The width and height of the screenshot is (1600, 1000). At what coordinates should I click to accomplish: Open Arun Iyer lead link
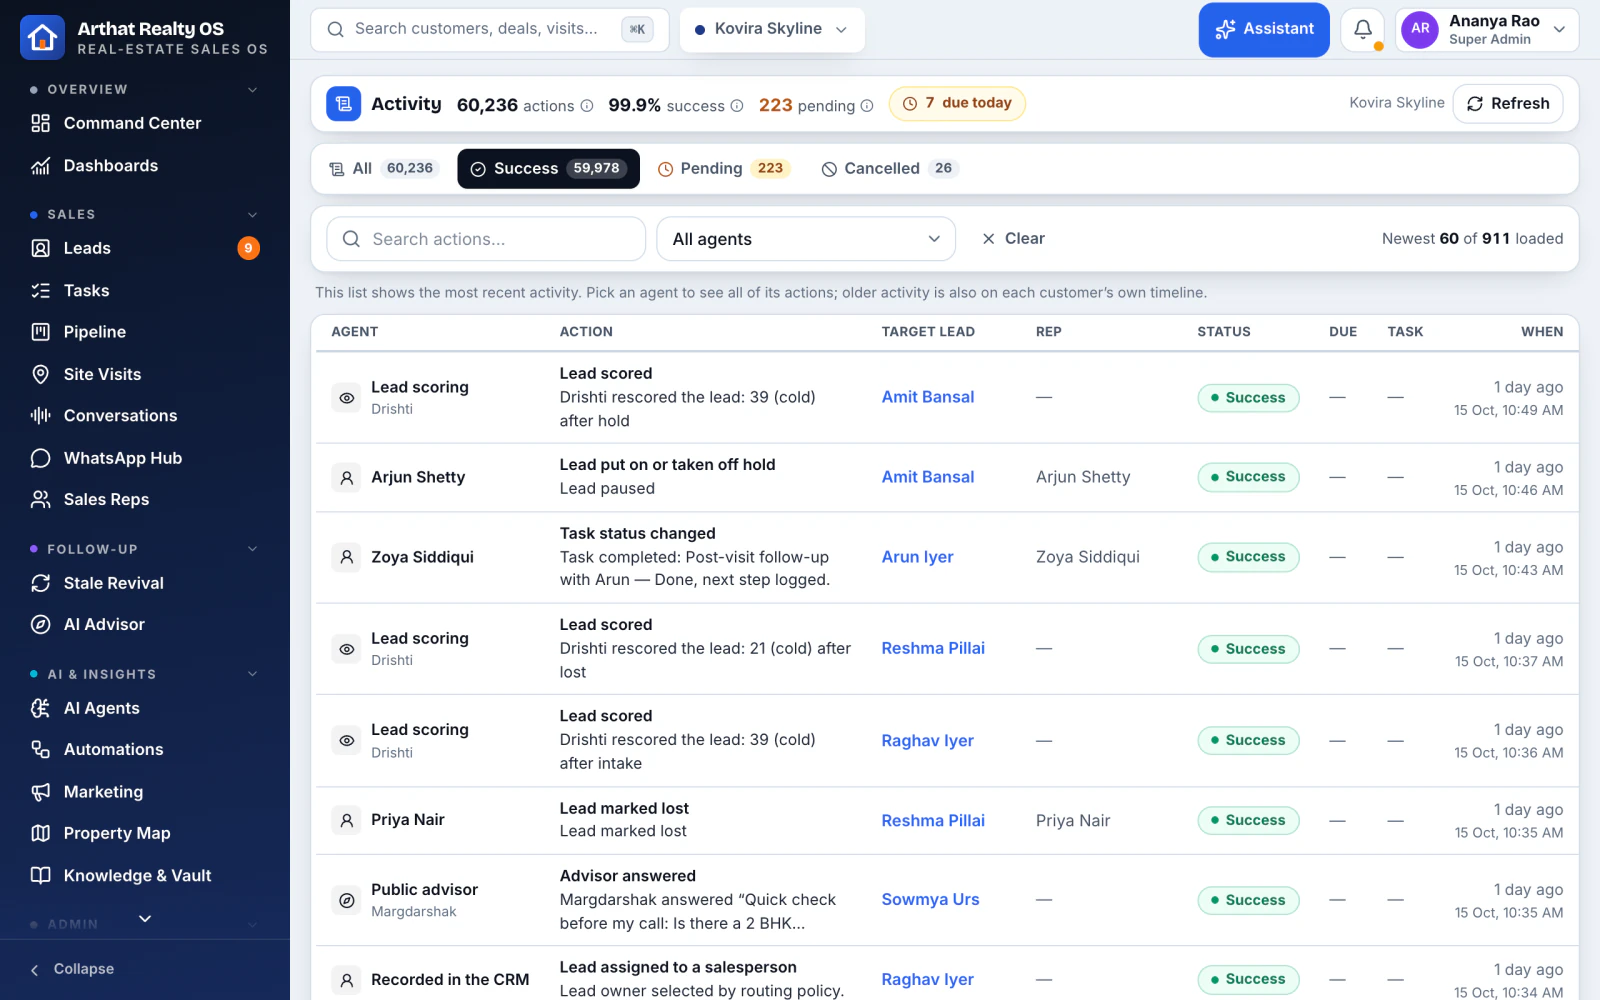click(x=917, y=557)
